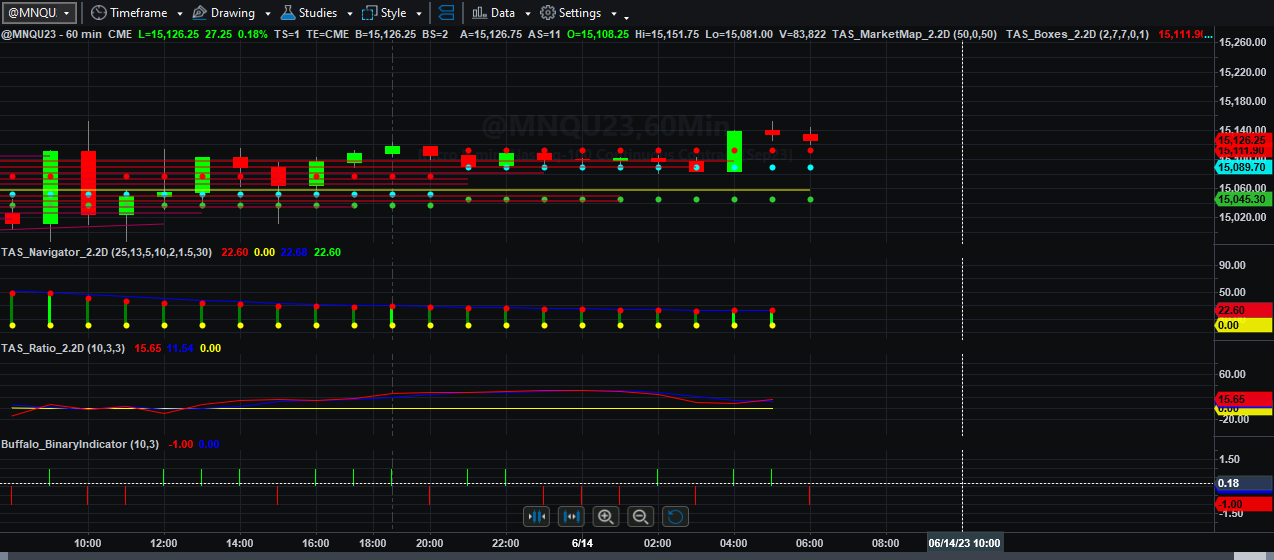Expand the Data dropdown arrow
The width and height of the screenshot is (1274, 560).
[x=526, y=14]
